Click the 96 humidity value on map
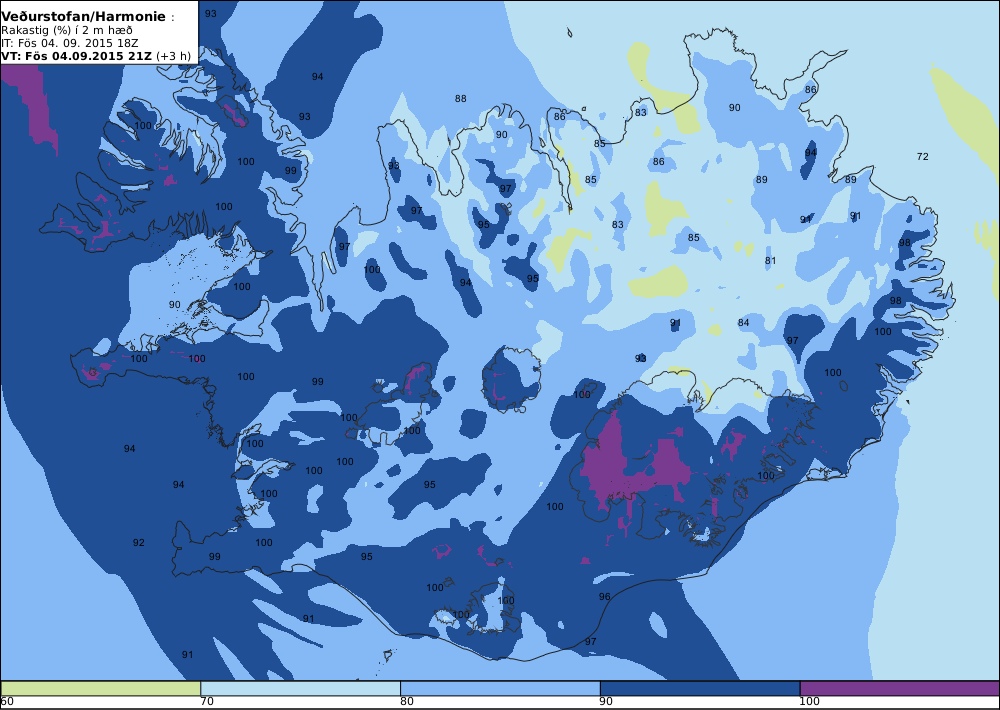 605,596
